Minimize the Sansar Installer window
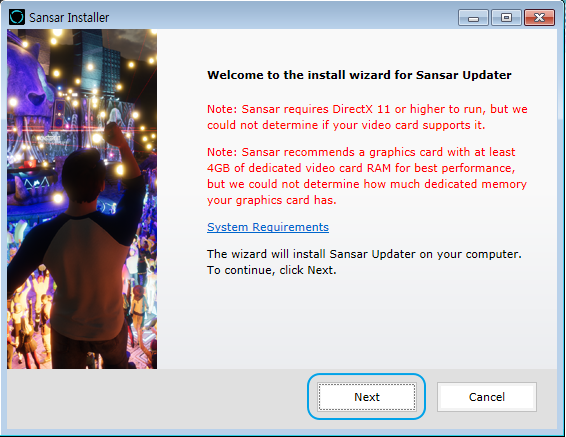The height and width of the screenshot is (437, 566). (x=473, y=18)
